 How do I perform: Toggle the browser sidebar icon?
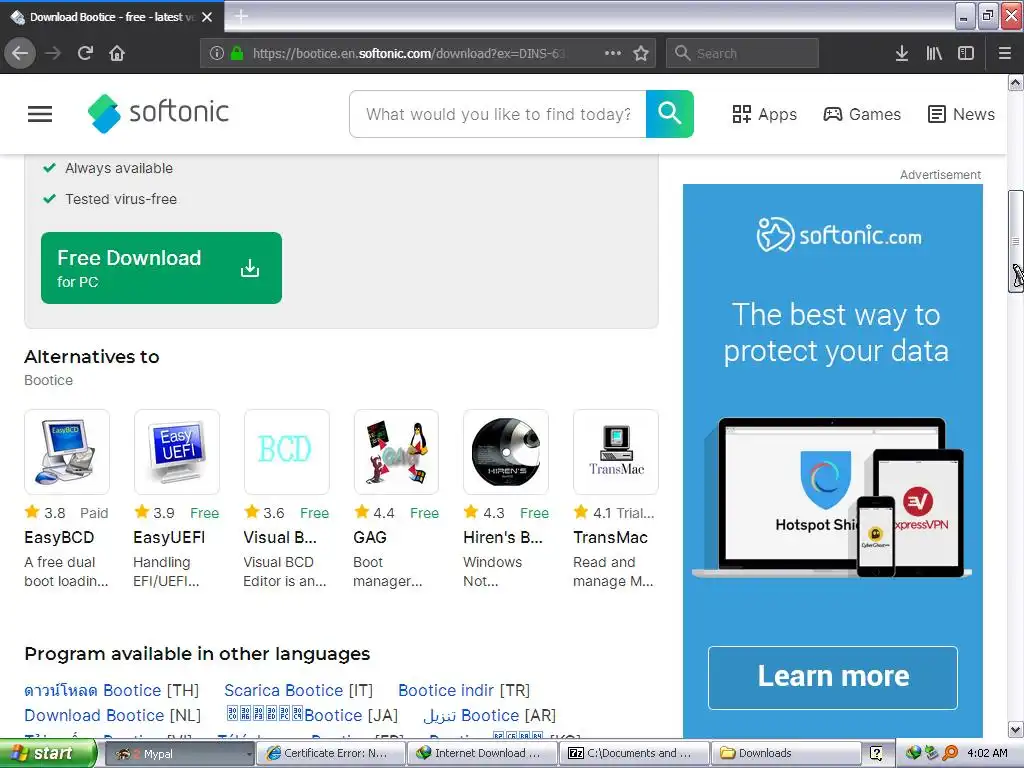click(966, 53)
